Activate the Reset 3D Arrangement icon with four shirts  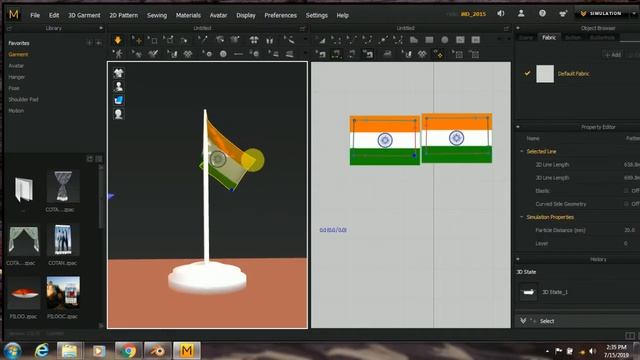coord(254,40)
